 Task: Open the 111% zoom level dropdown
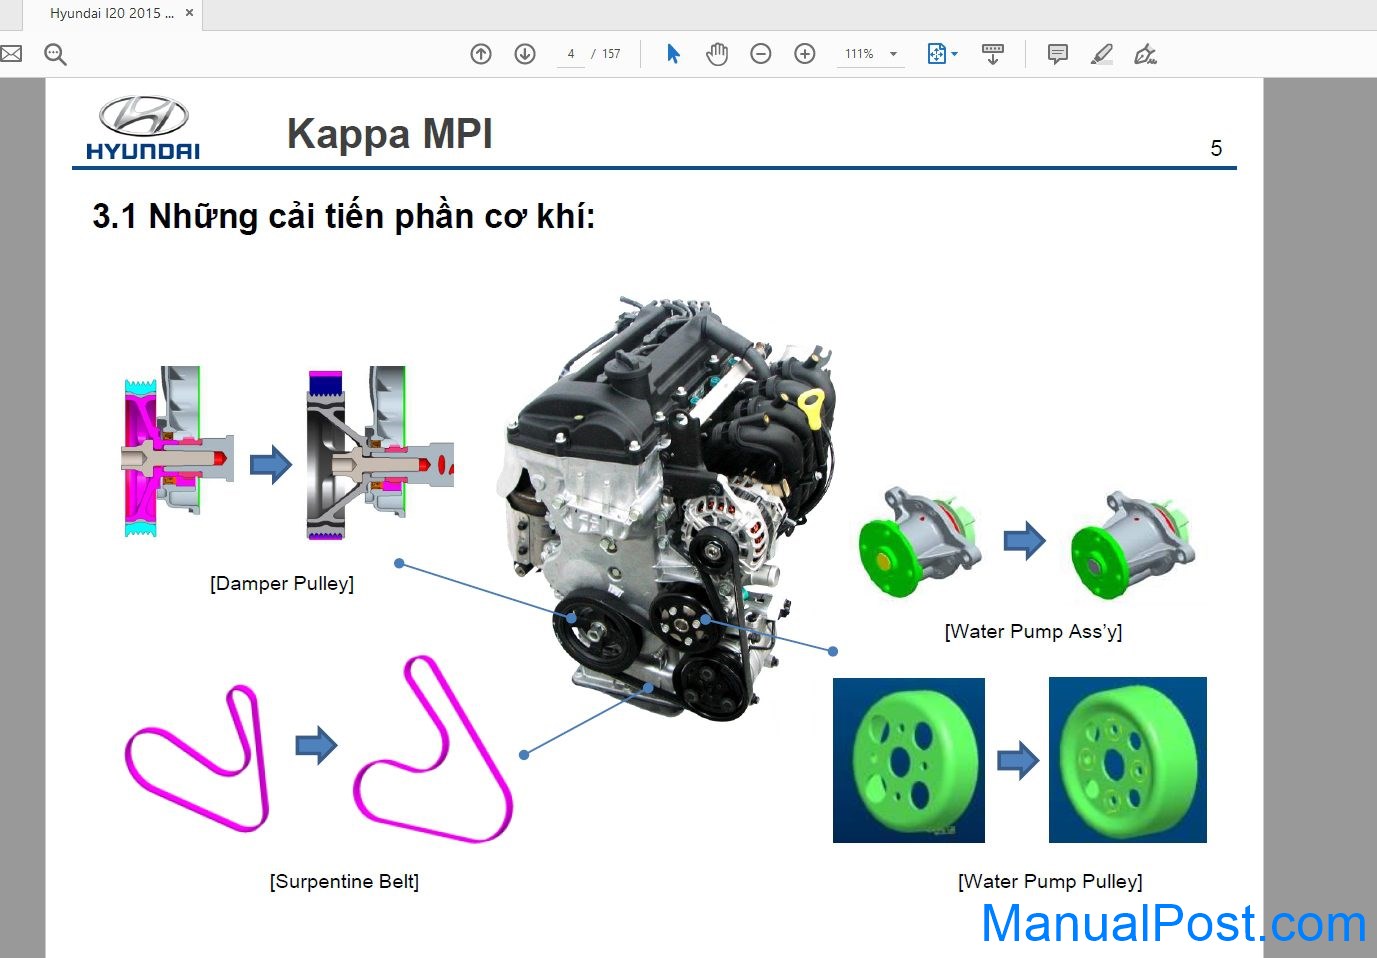coord(870,54)
